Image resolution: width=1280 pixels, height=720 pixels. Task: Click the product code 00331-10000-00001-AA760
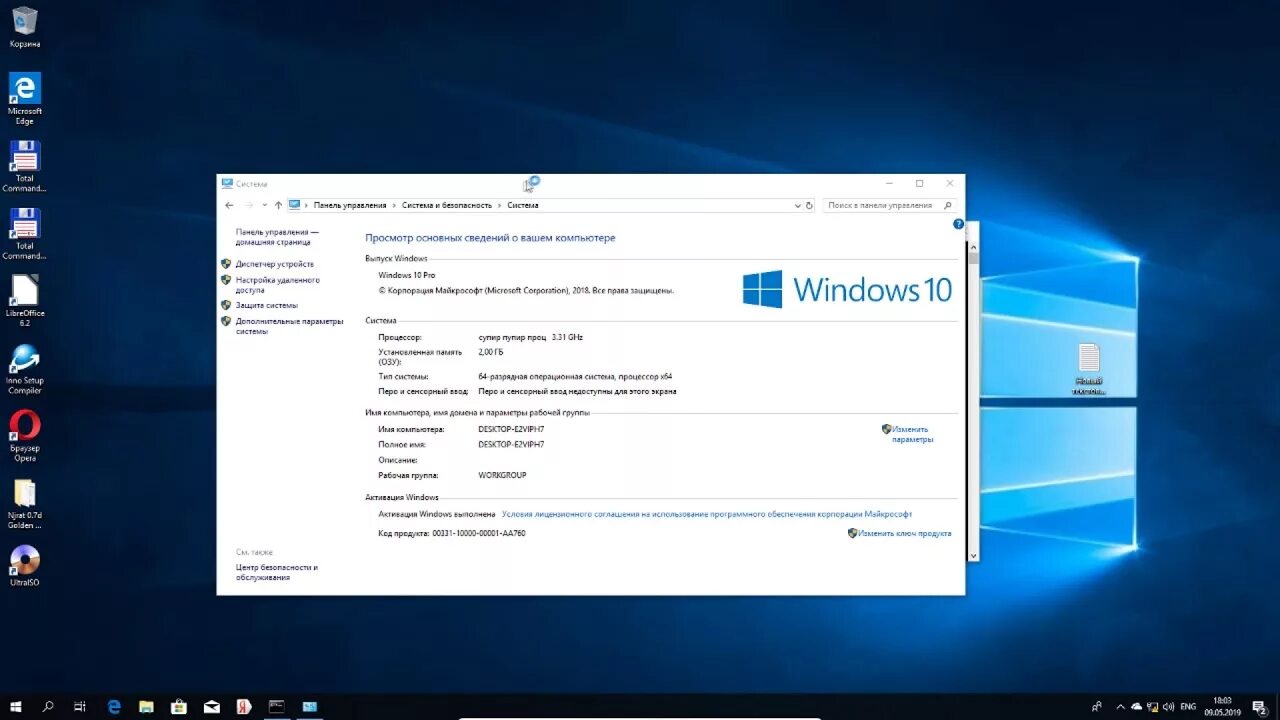coord(479,533)
